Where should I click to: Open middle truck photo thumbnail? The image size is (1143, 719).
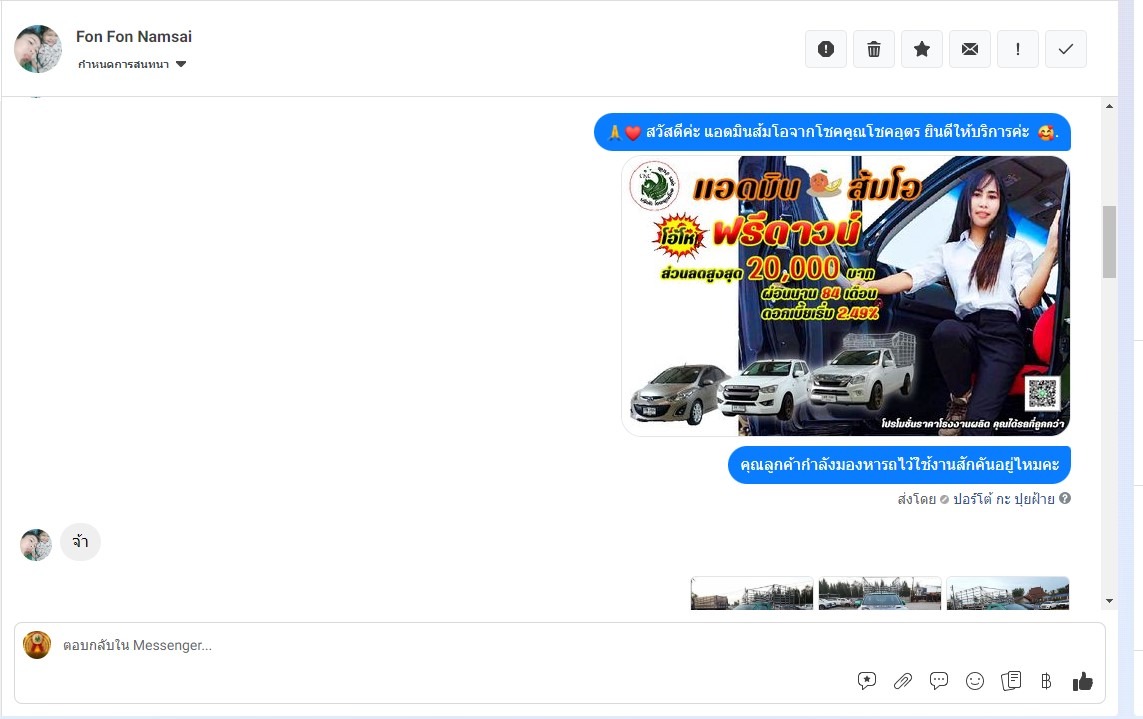[x=880, y=593]
